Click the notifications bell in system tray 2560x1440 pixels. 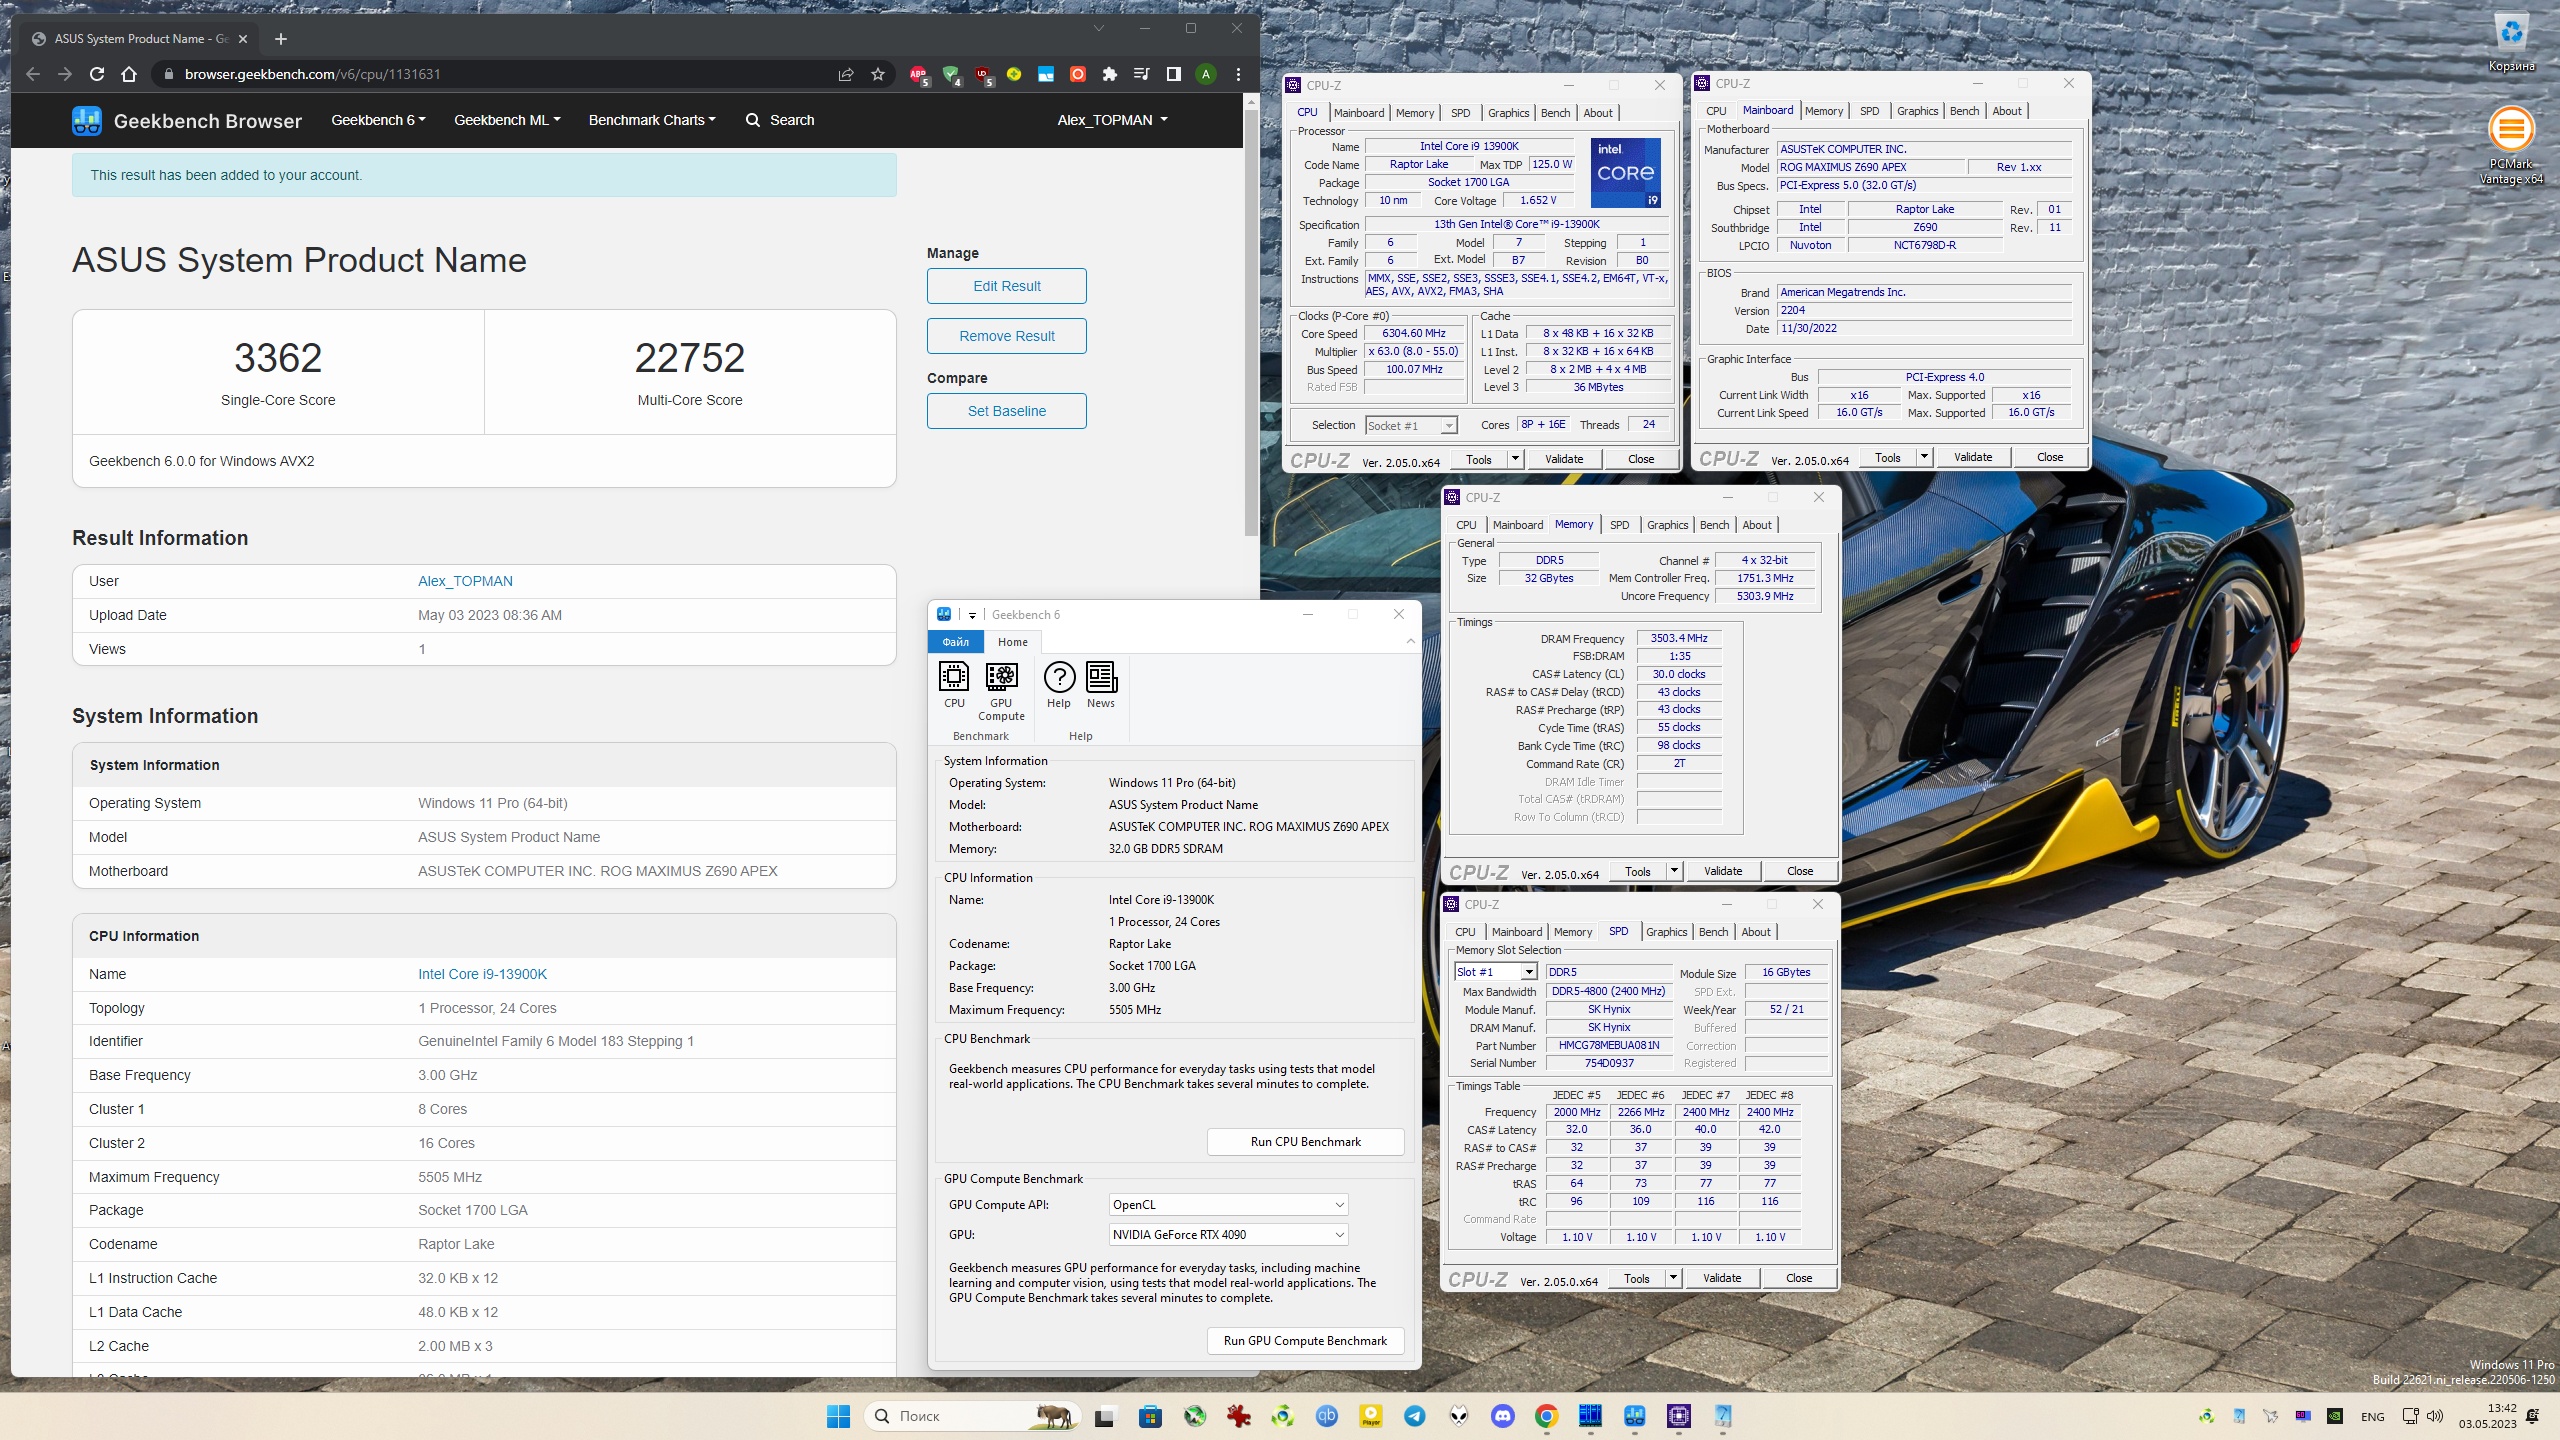pyautogui.click(x=2532, y=1416)
